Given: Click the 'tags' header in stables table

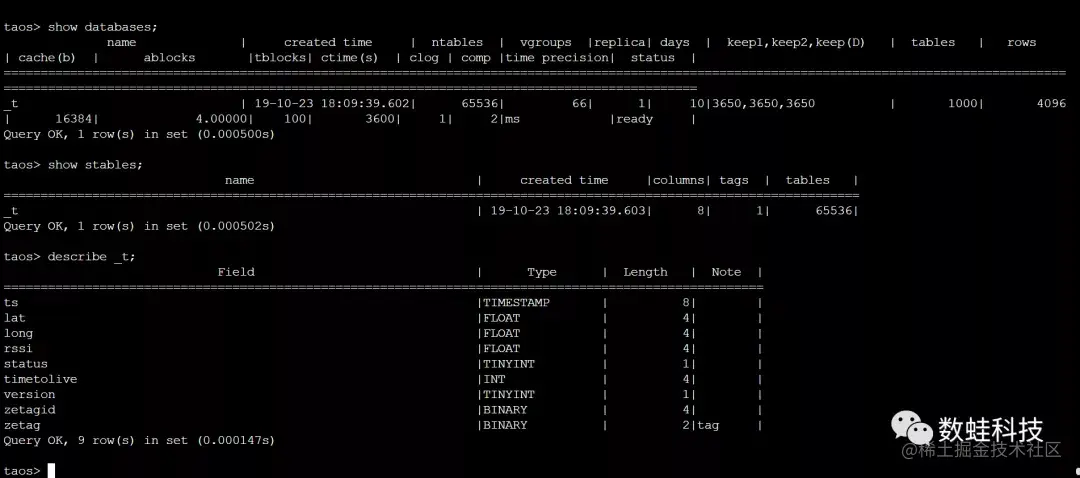Looking at the screenshot, I should 734,180.
